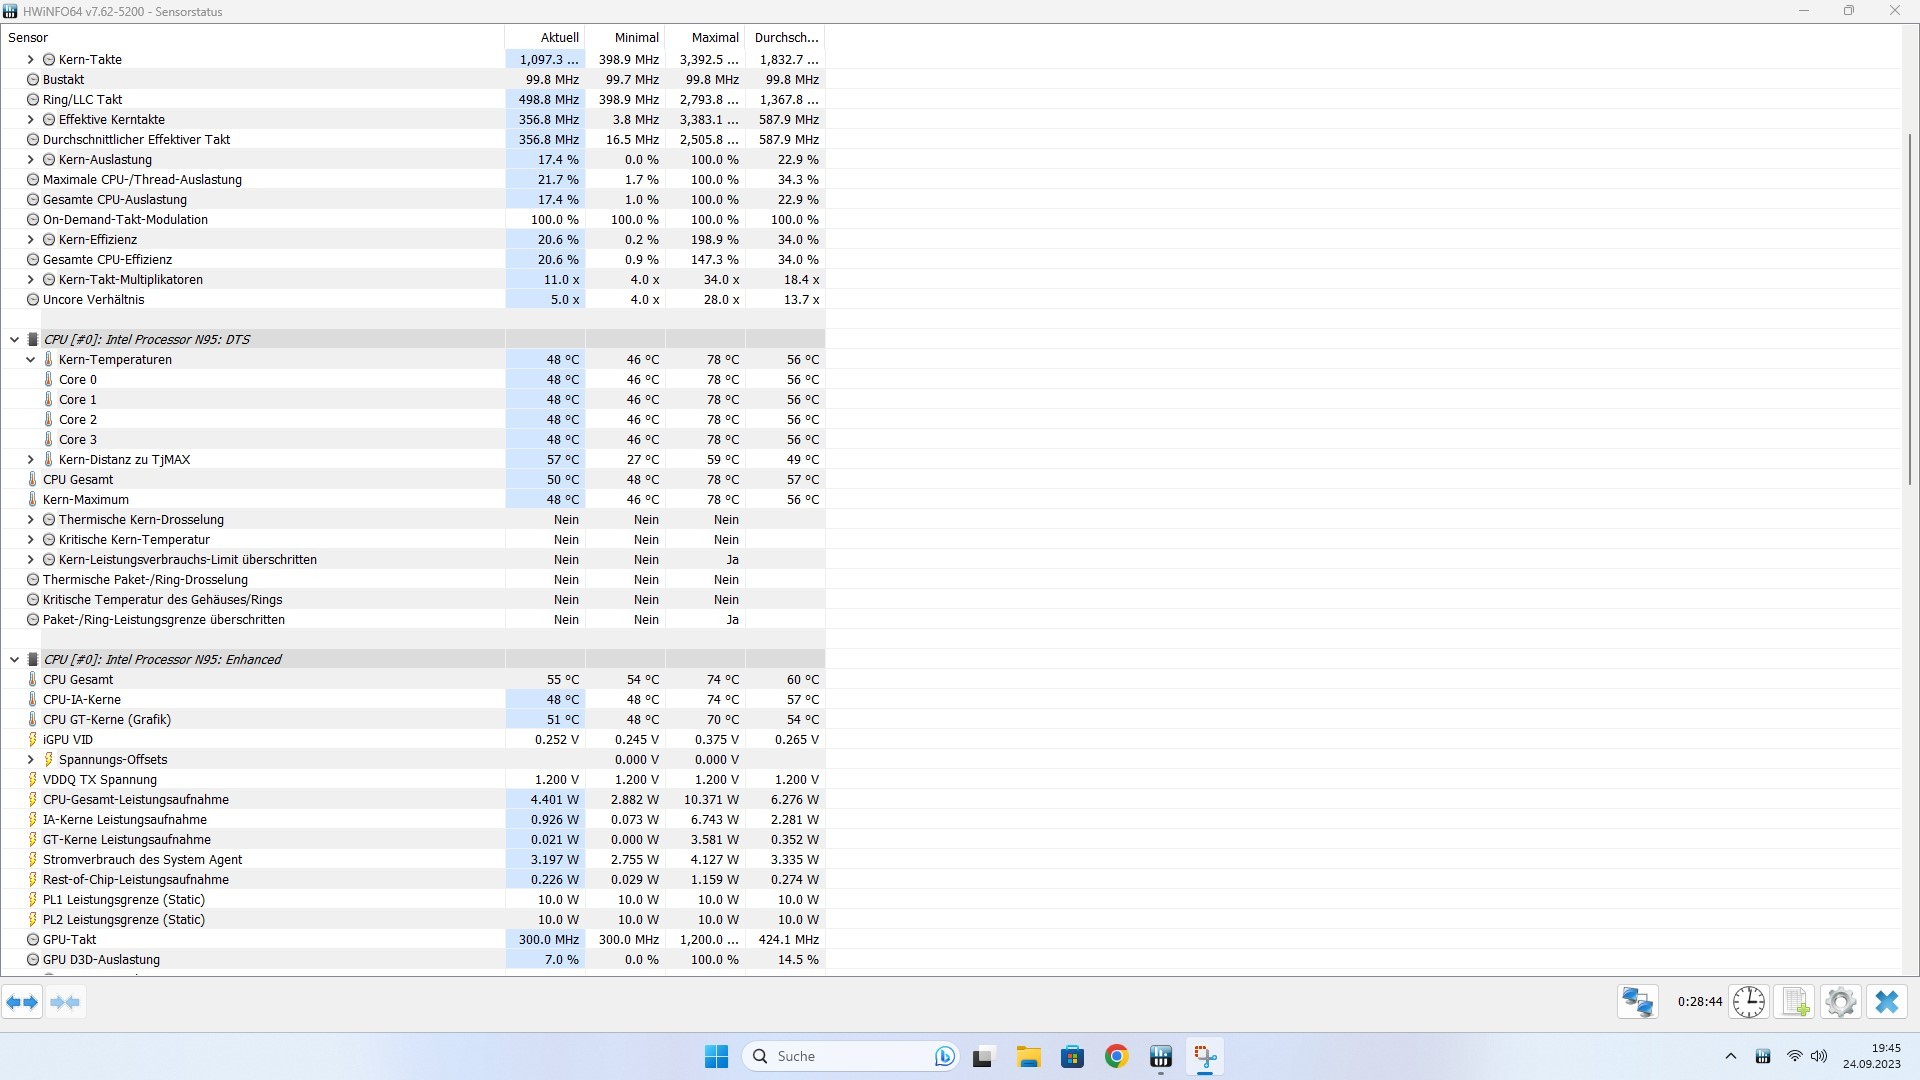Screen dimensions: 1920x1080
Task: Click the Maximal column header
Action: 705,37
